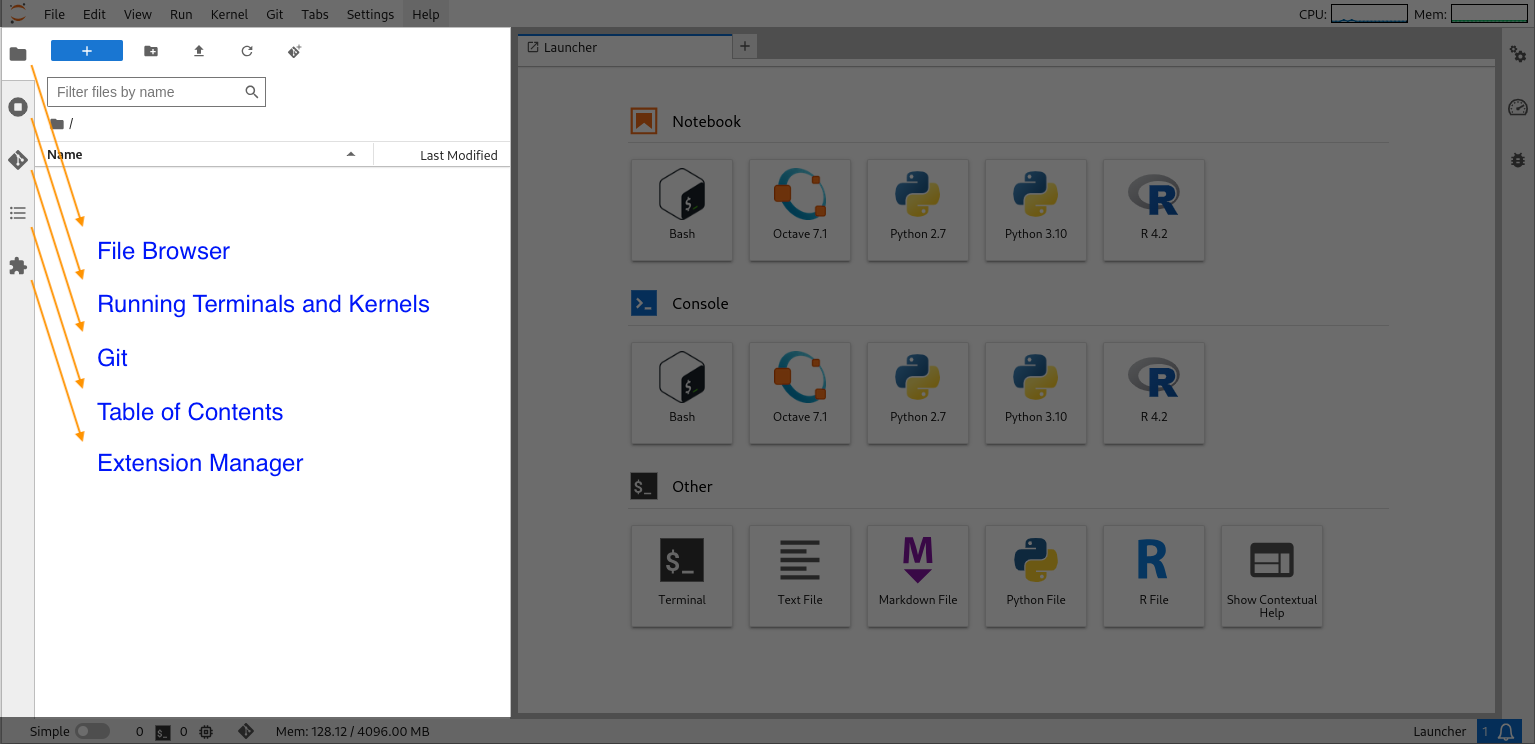
Task: Create a new Markdown File
Action: [918, 576]
